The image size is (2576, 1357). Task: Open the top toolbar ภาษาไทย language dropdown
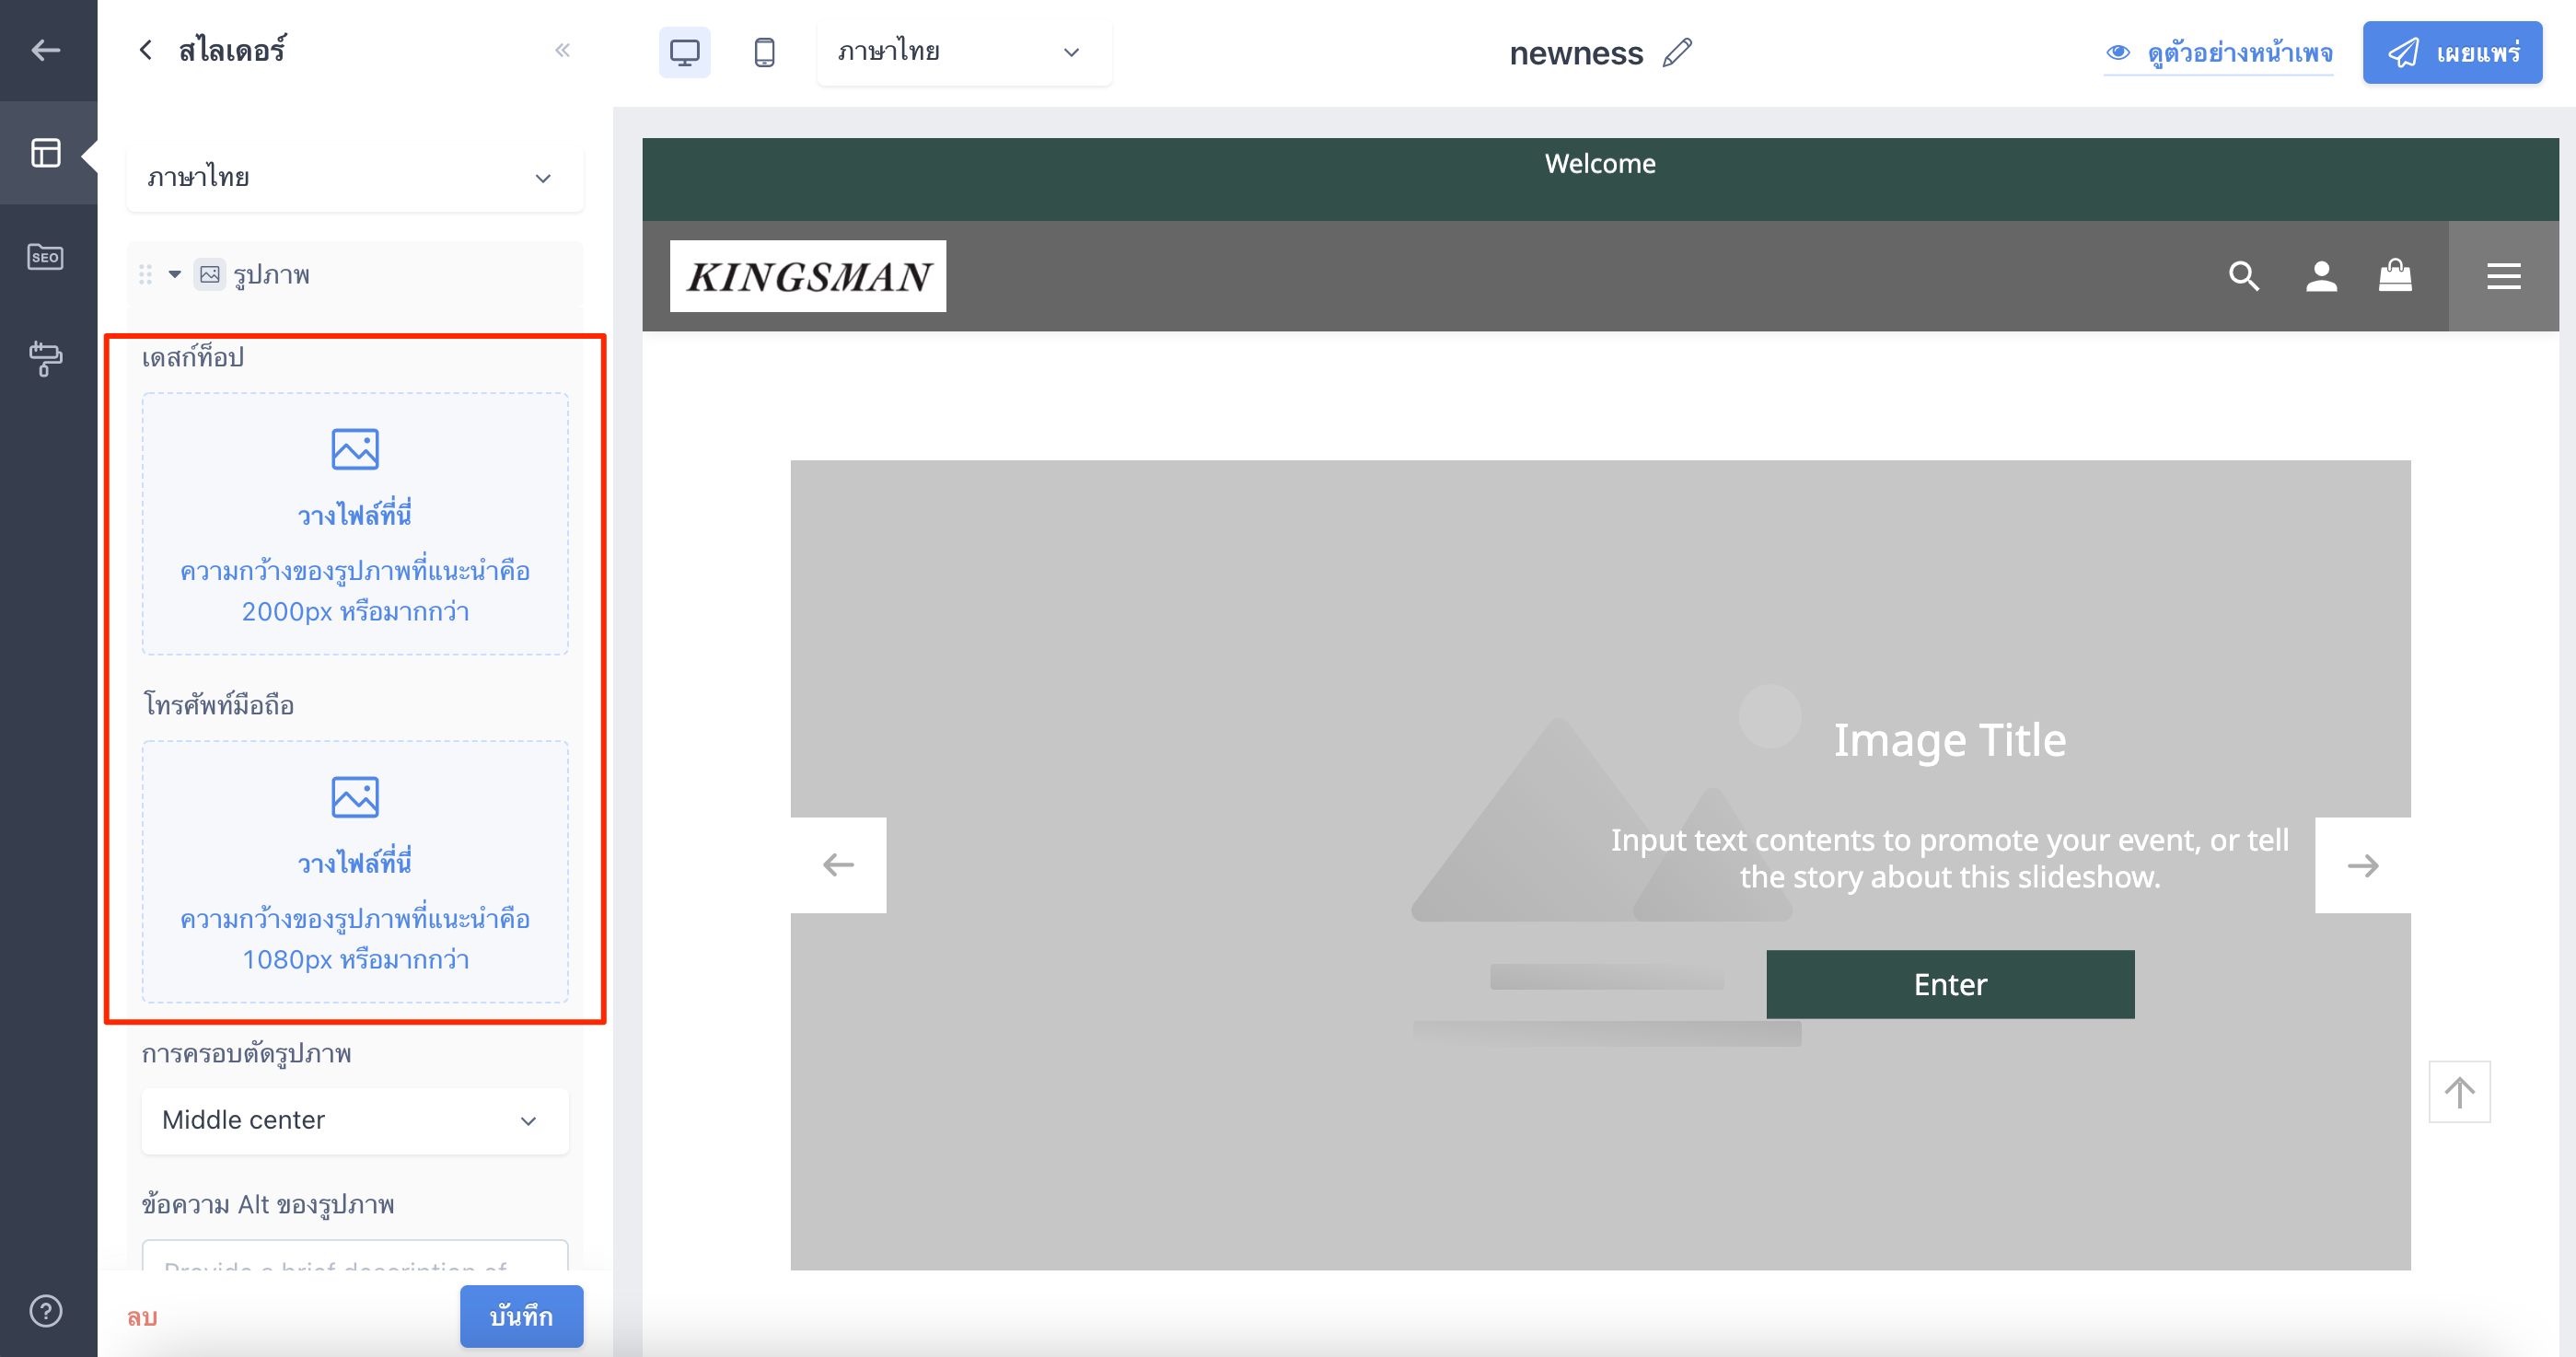[964, 52]
